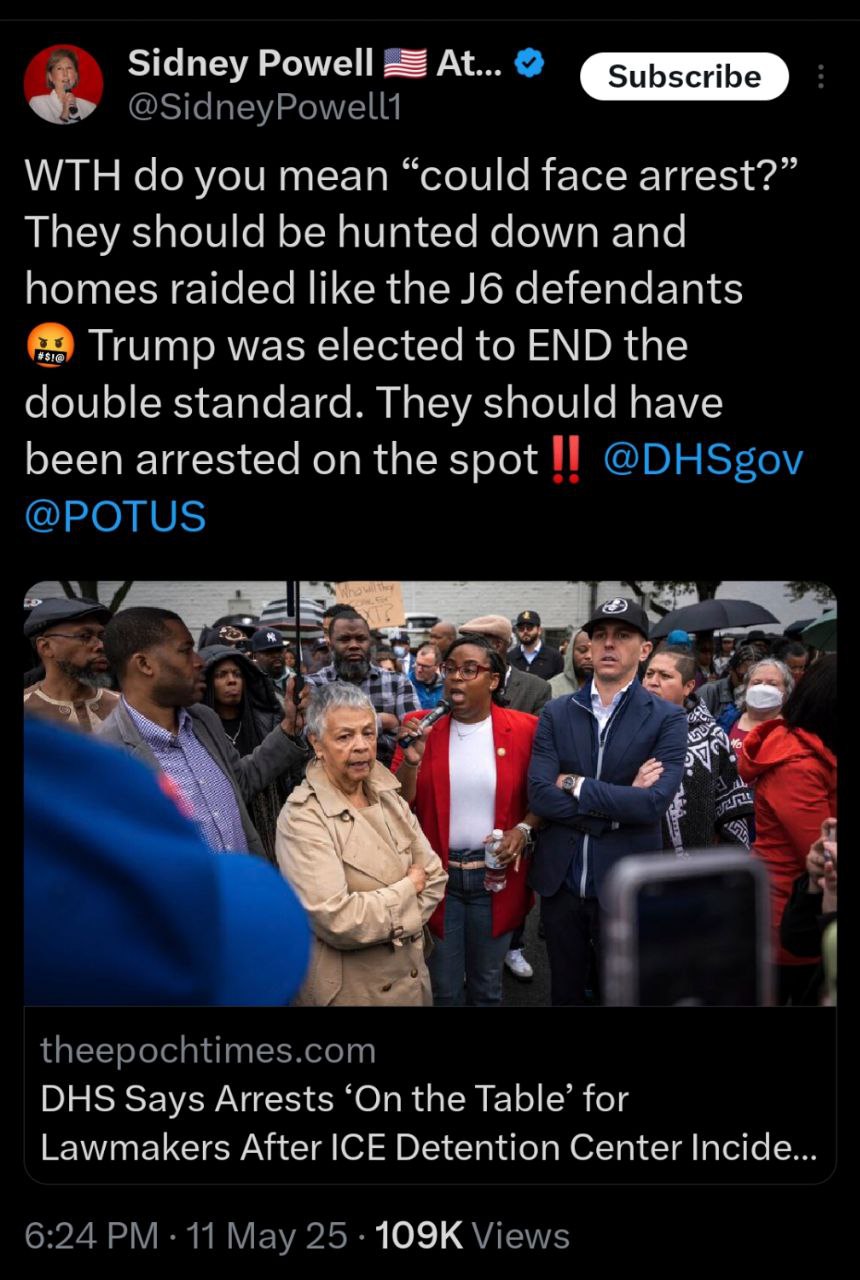This screenshot has width=860, height=1280.
Task: Open the @POTUS mention
Action: (x=115, y=517)
